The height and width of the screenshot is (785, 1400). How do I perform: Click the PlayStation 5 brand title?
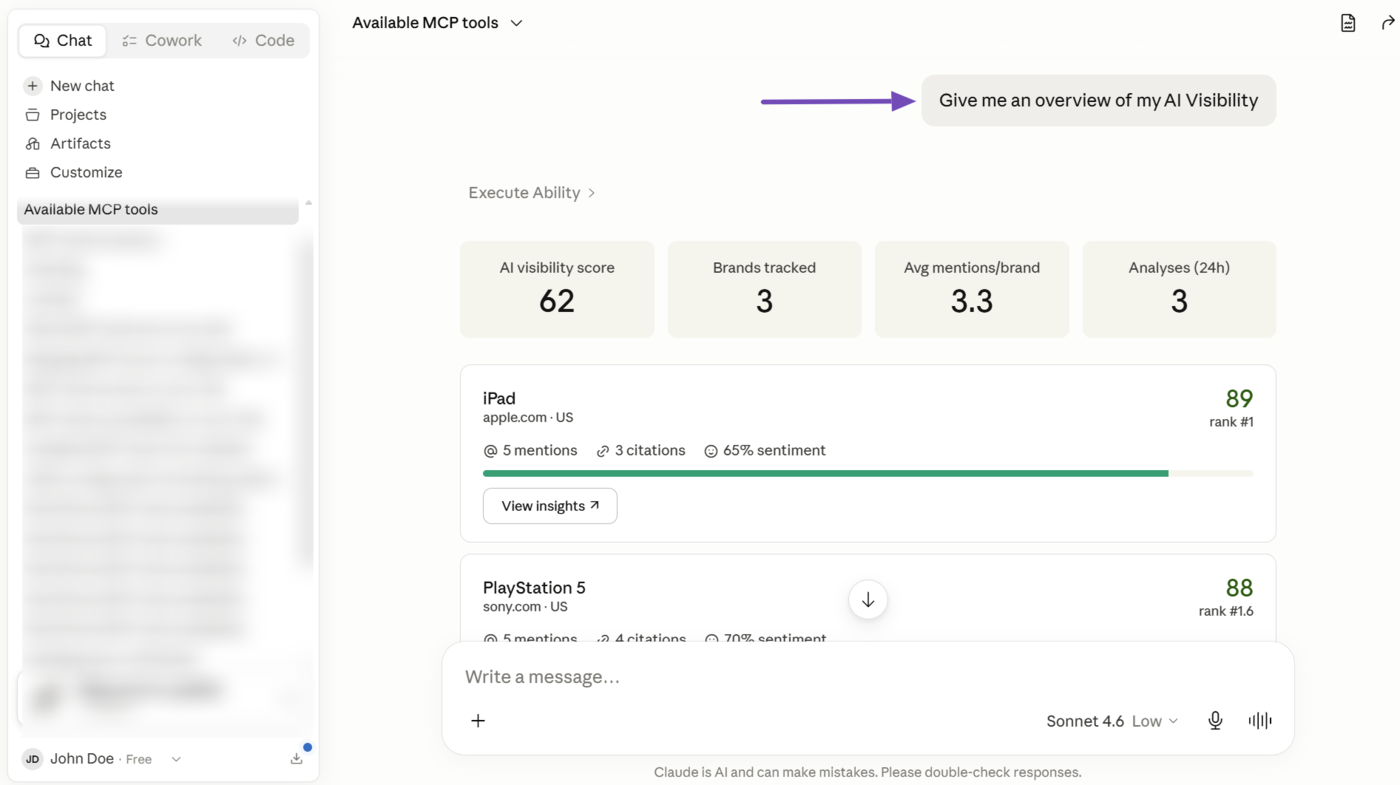coord(534,588)
